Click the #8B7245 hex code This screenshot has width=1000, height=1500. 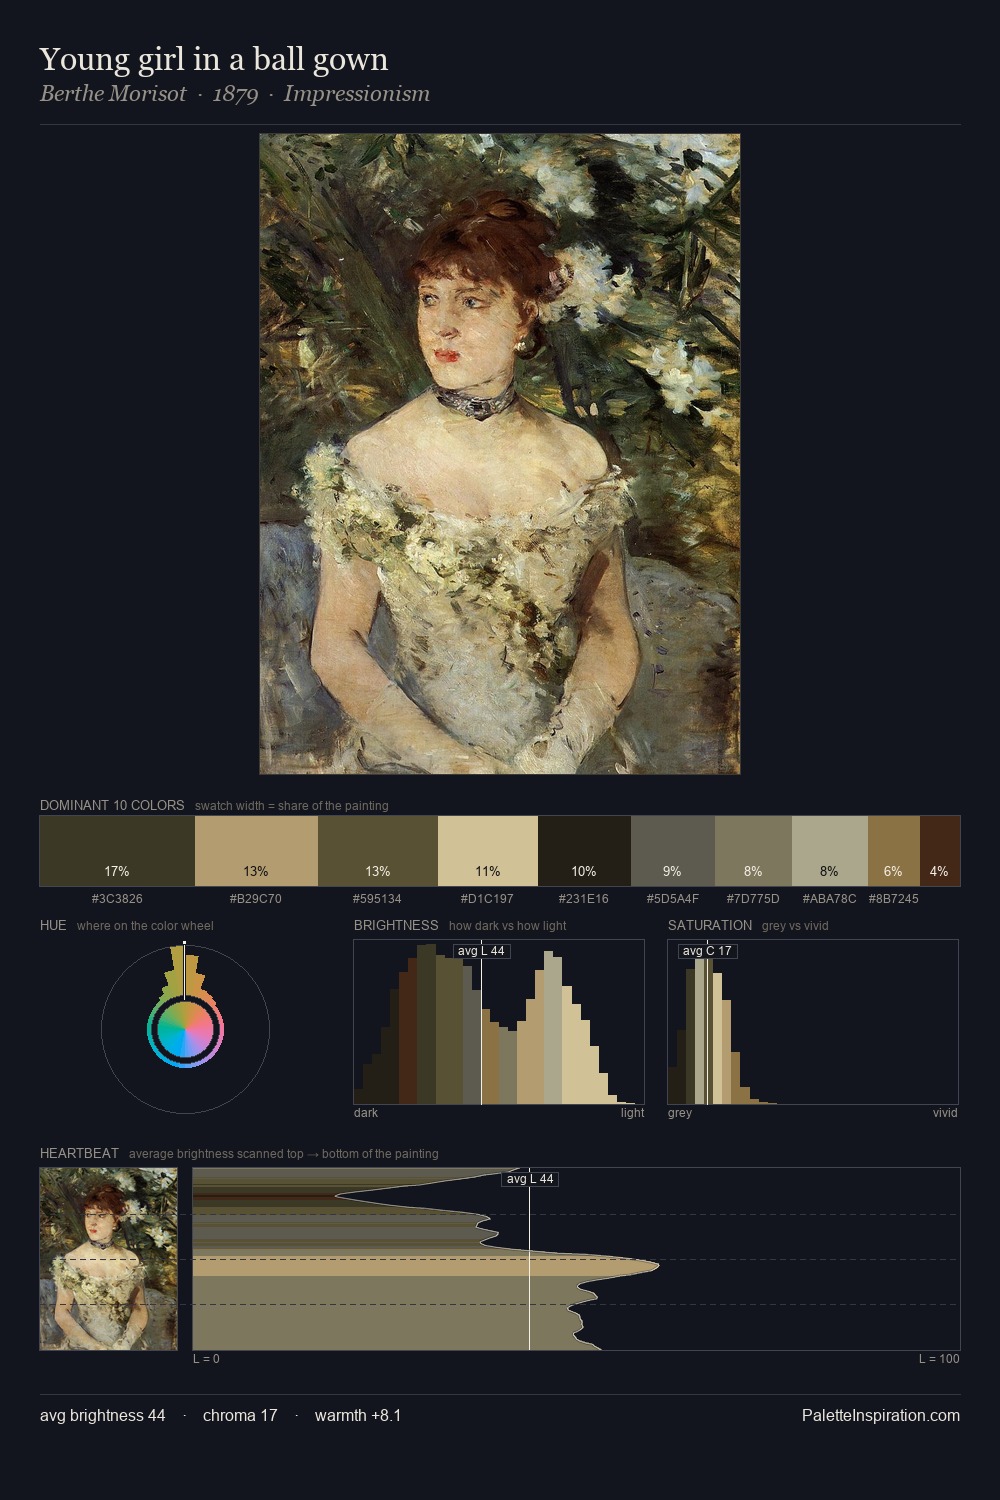click(x=894, y=899)
